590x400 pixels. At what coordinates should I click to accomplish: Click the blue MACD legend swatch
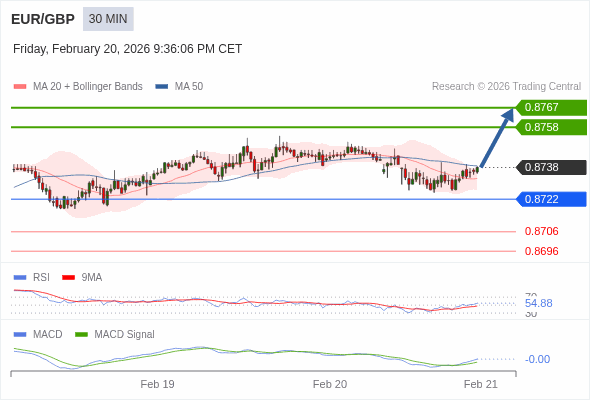(20, 335)
